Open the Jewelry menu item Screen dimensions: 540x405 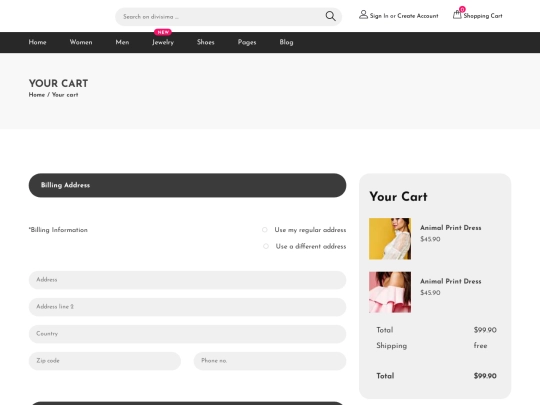tap(163, 42)
